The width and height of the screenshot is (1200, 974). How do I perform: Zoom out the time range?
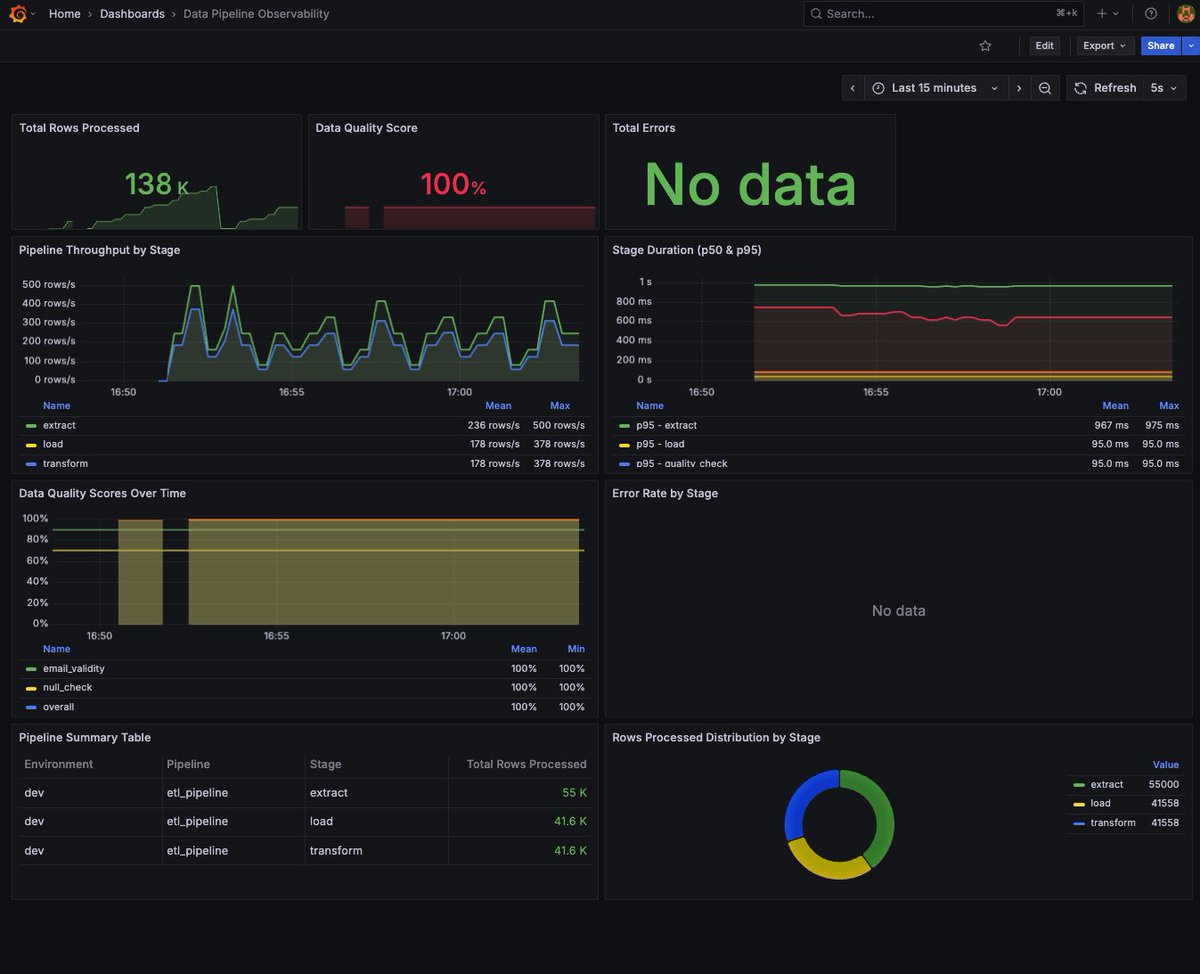point(1045,88)
